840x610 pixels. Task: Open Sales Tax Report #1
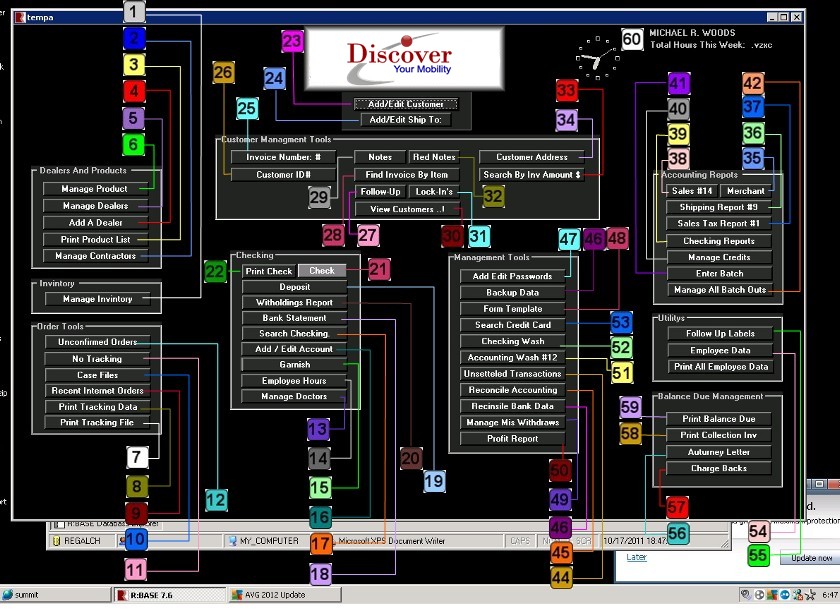point(719,223)
